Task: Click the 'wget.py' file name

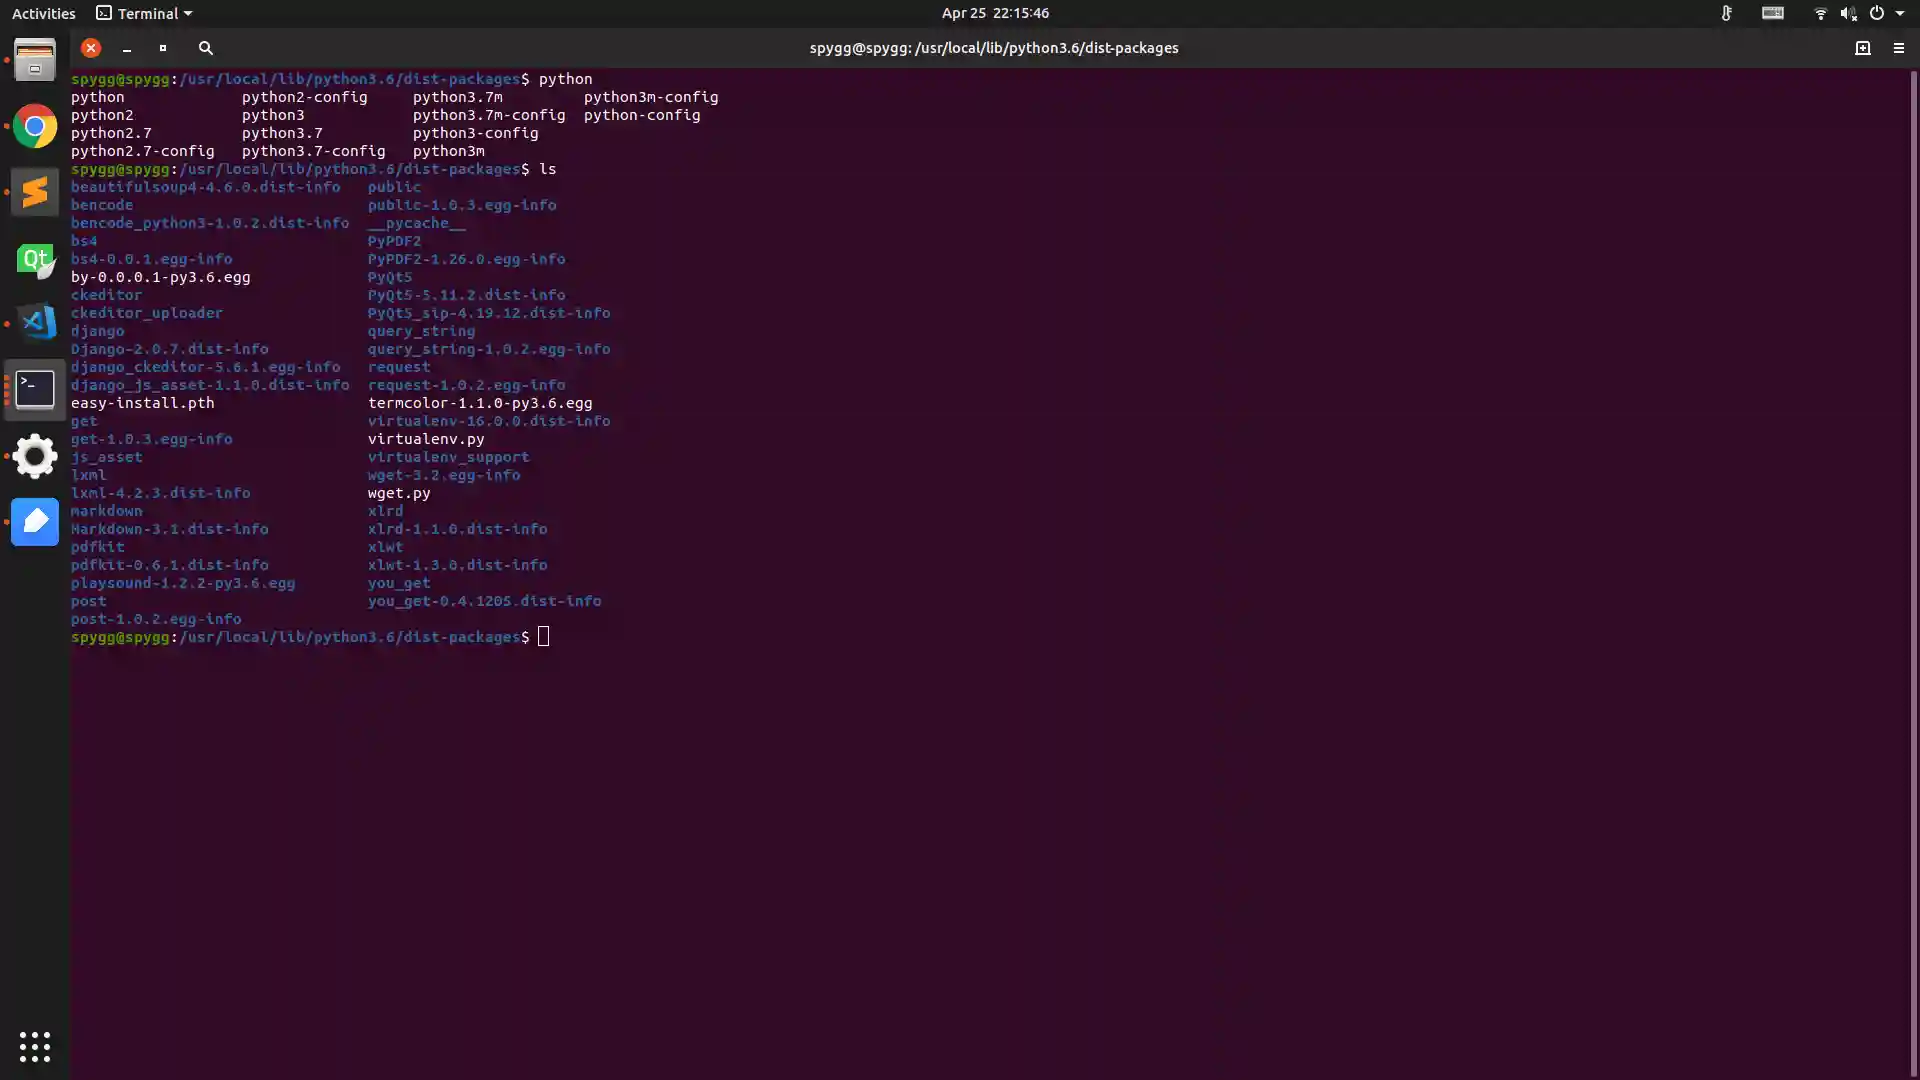Action: click(399, 493)
